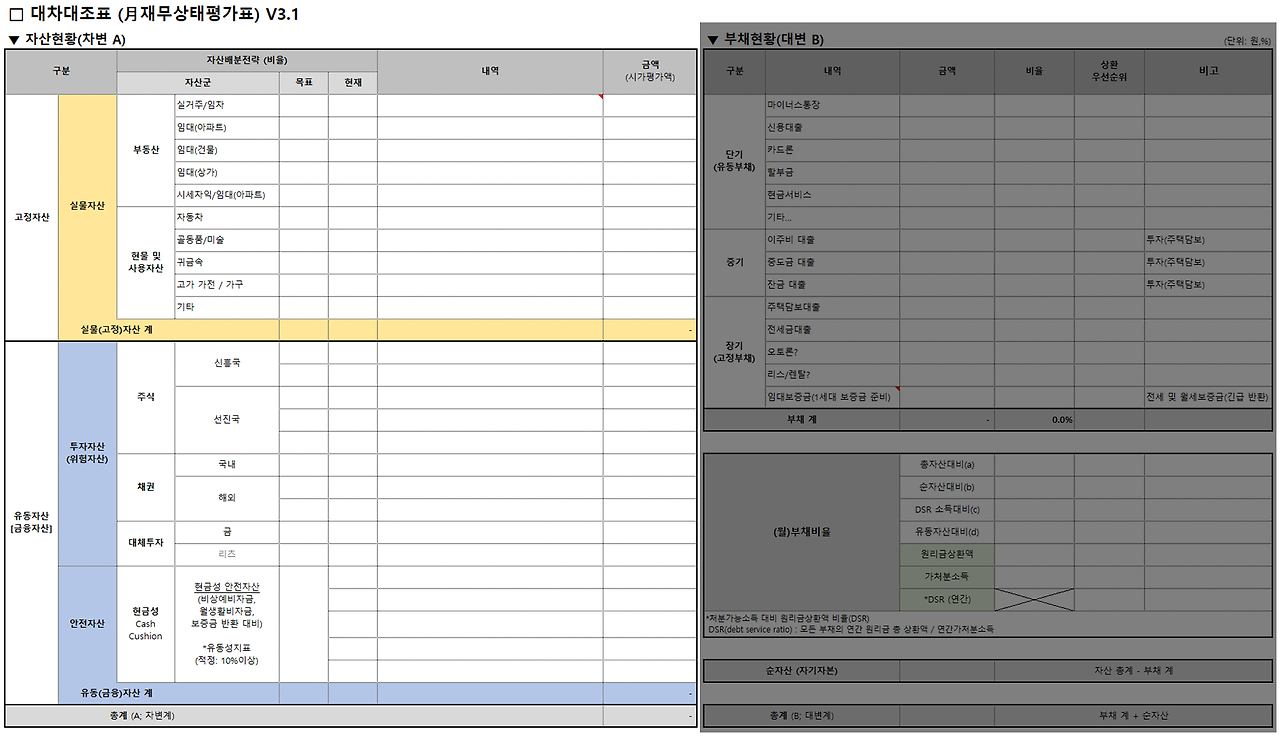
Task: Click the '현재' column header
Action: (x=353, y=83)
